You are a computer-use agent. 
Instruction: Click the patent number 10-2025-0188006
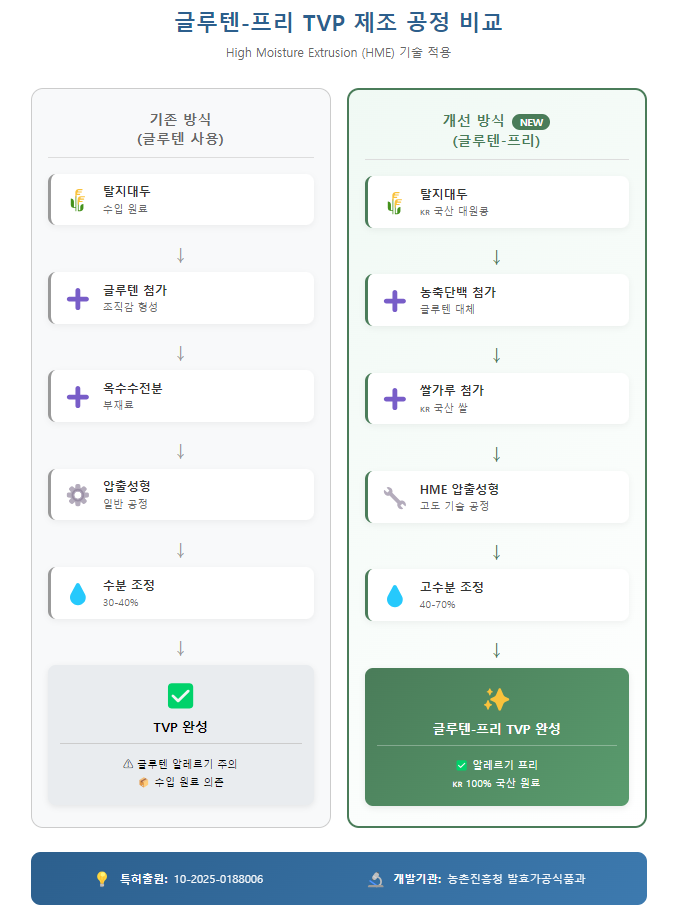(x=218, y=879)
